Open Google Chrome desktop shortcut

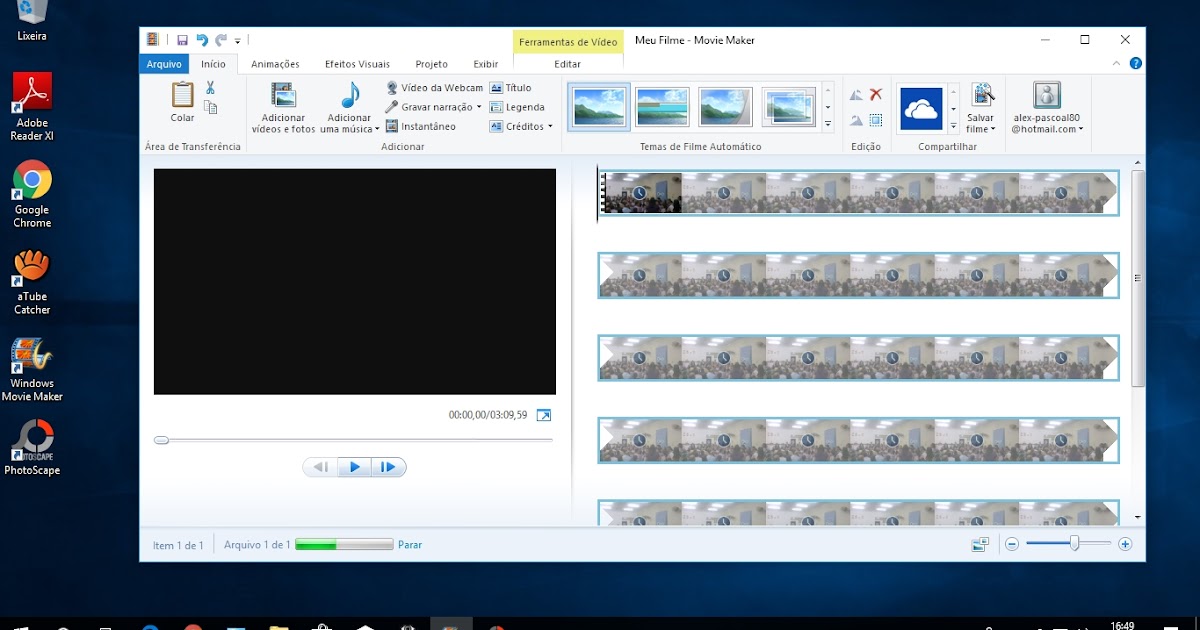click(x=32, y=193)
